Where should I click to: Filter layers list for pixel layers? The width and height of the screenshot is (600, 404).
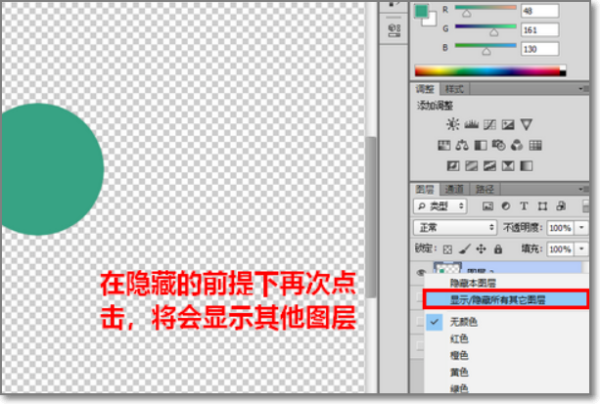click(x=488, y=206)
